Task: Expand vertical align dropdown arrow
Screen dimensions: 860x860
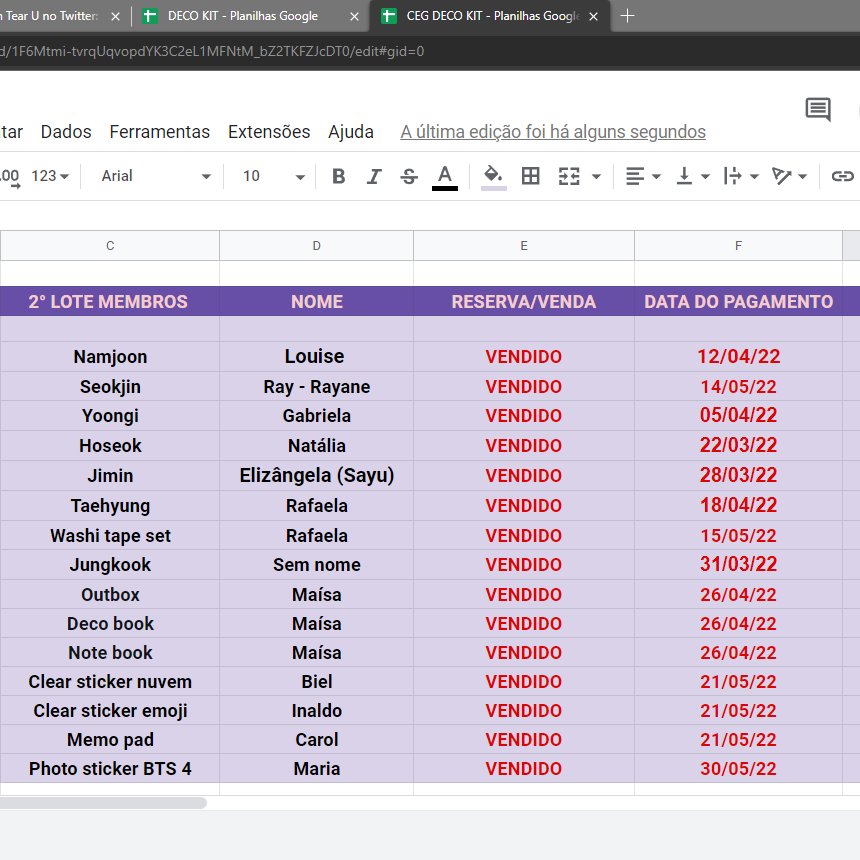Action: coord(705,177)
